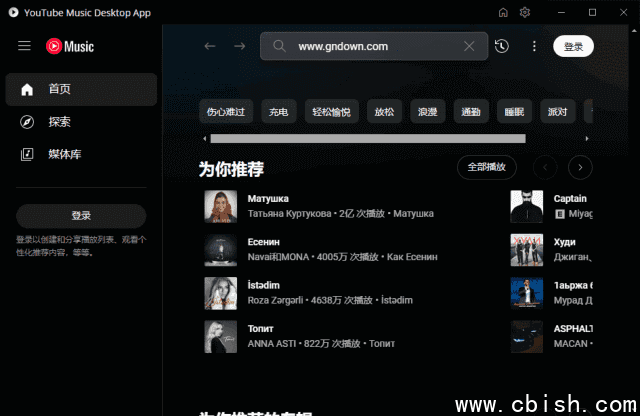Select the 伤心难过 mood chip
Image resolution: width=640 pixels, height=416 pixels.
pyautogui.click(x=225, y=112)
